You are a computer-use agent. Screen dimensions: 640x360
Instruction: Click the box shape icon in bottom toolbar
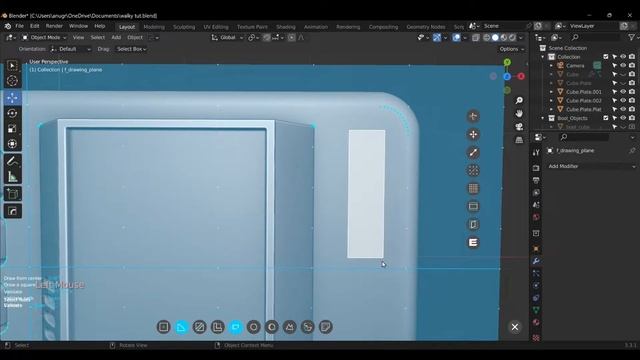tap(163, 327)
